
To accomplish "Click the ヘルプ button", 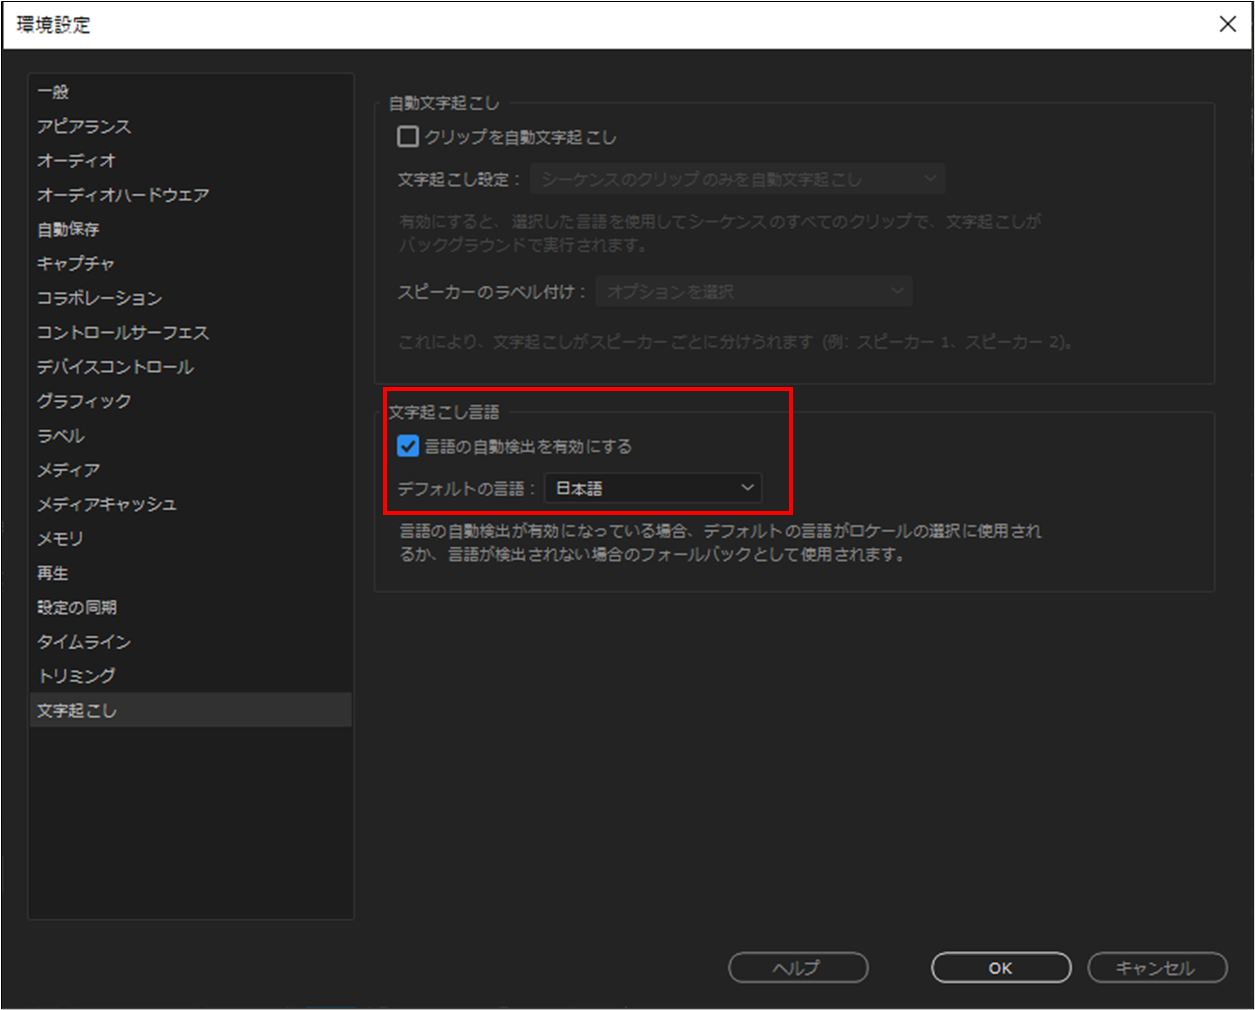I will (x=798, y=968).
